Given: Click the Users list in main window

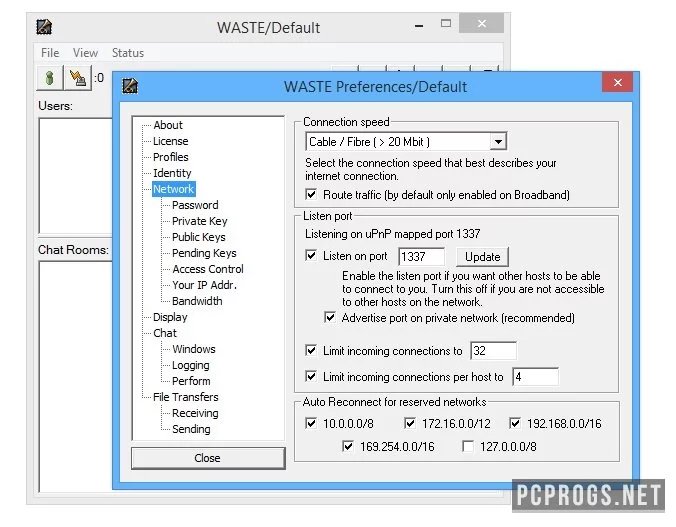Looking at the screenshot, I should click(x=76, y=176).
